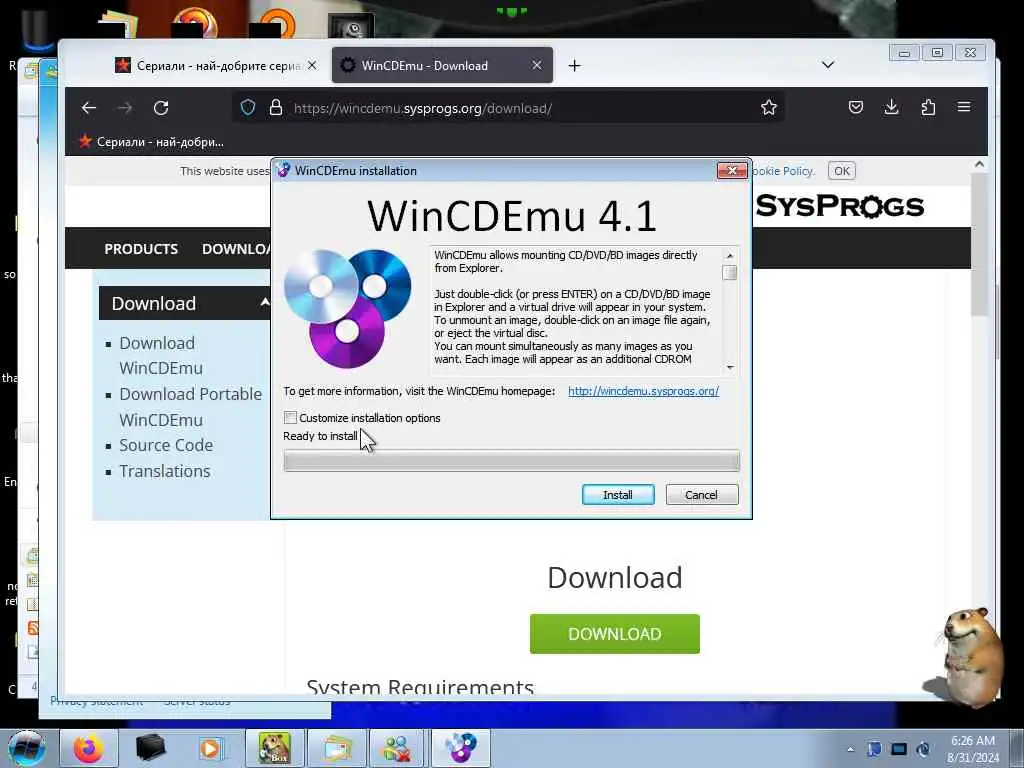Expand the list all tabs chevron
This screenshot has height=768, width=1024.
[828, 65]
